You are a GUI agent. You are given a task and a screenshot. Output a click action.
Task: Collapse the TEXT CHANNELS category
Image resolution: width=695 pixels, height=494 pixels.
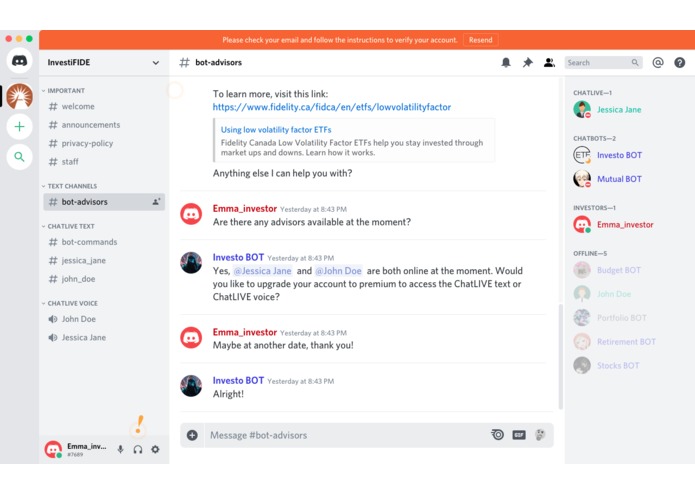coord(69,186)
